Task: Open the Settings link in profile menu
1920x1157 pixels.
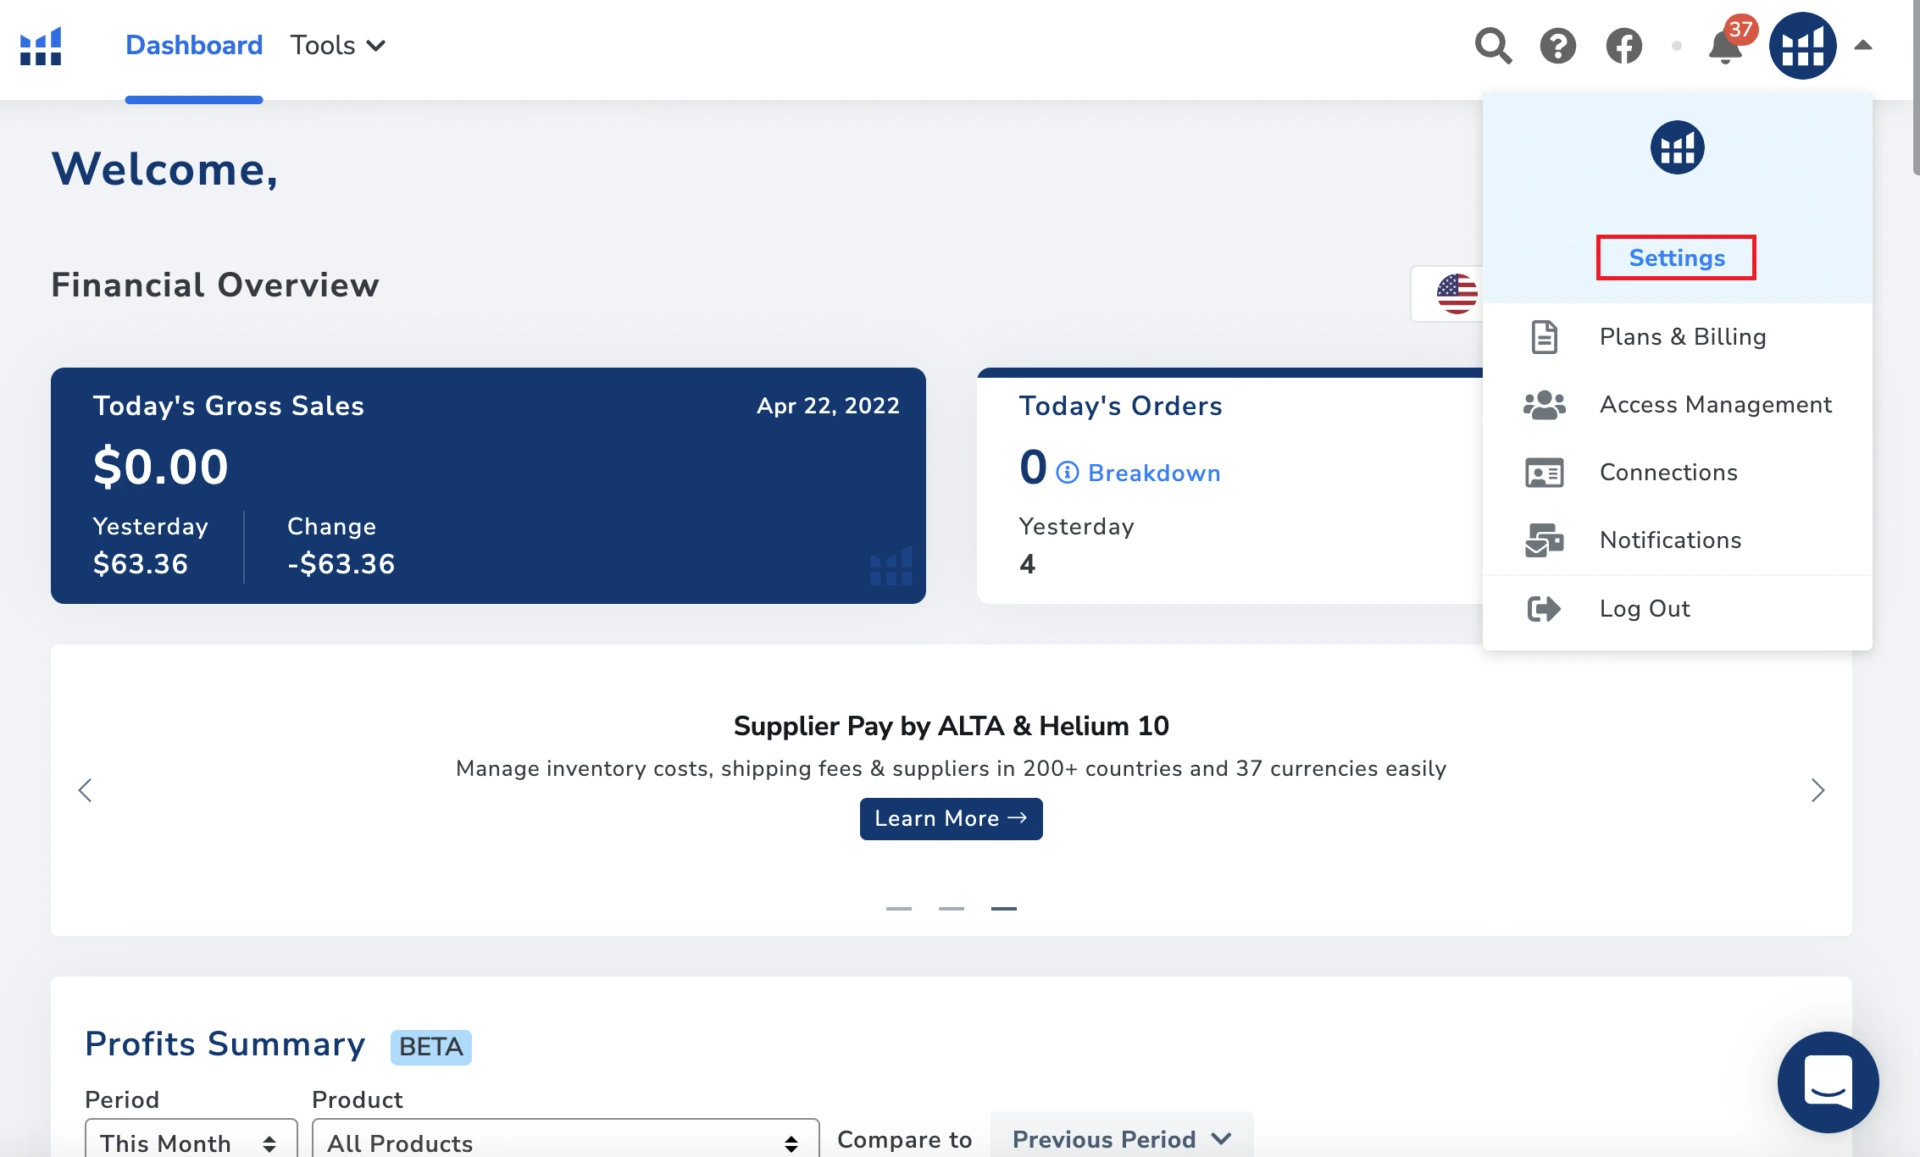Action: 1676,258
